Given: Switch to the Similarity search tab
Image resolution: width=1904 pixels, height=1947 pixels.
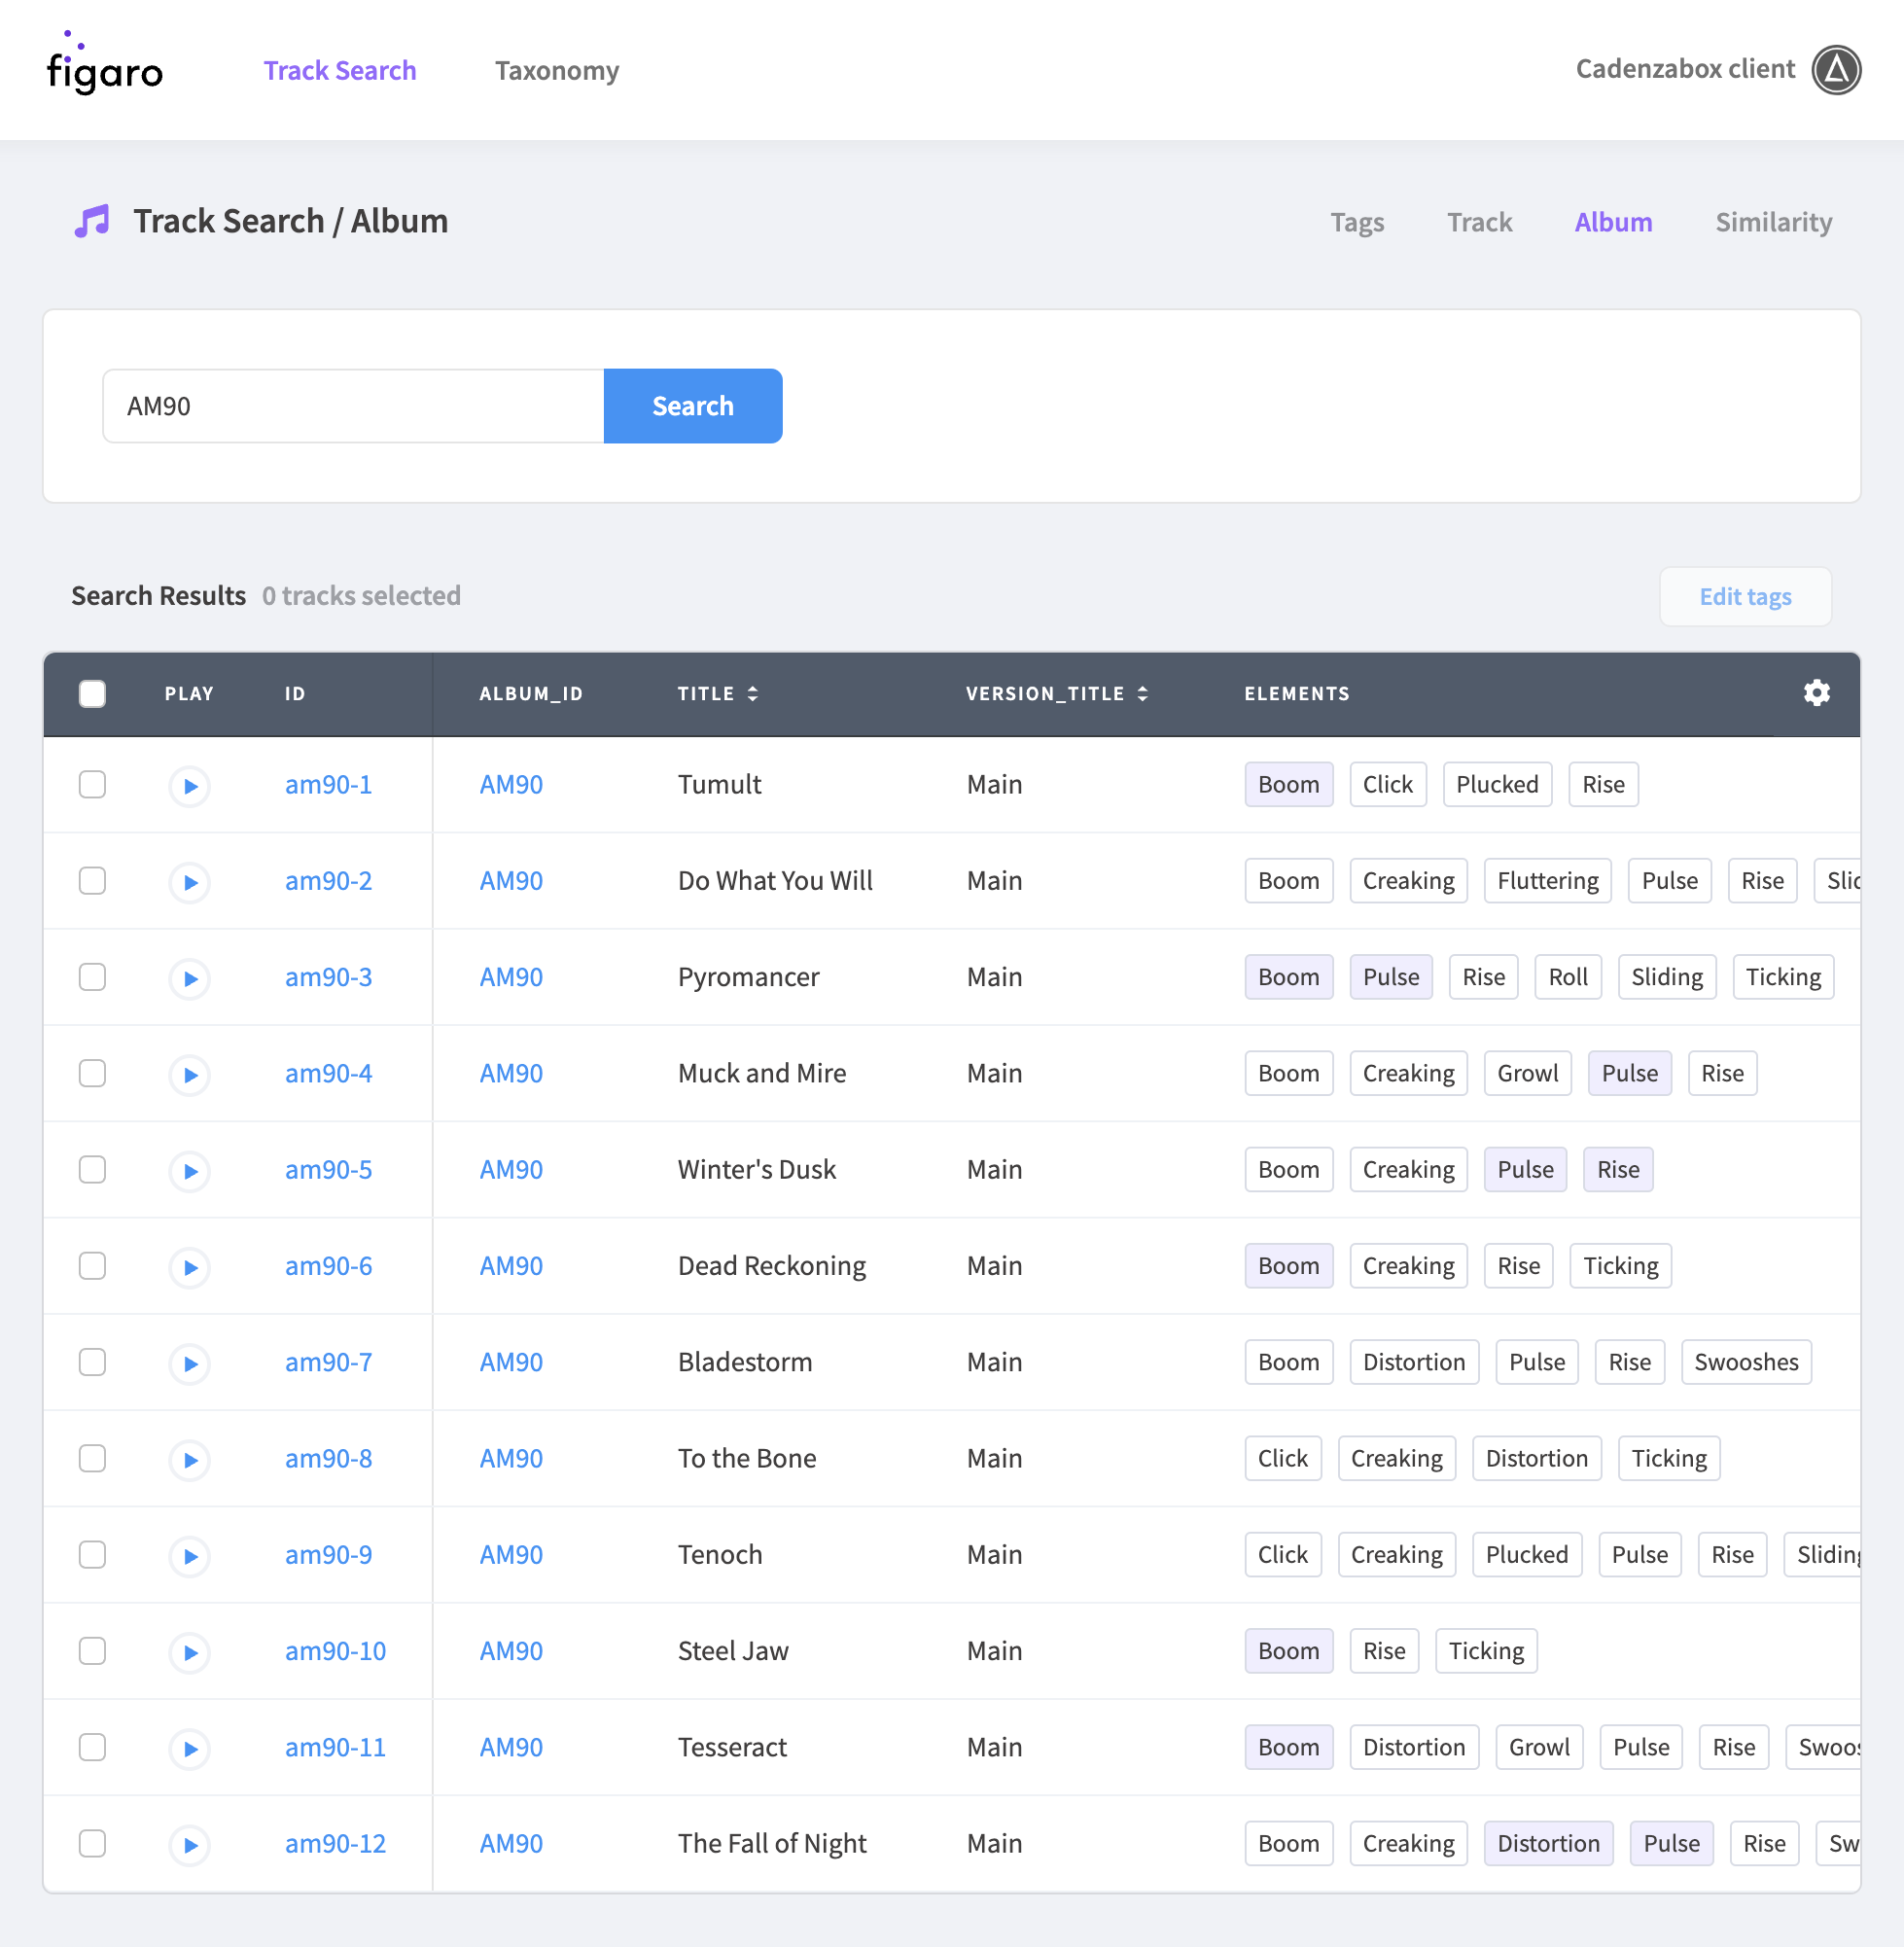Looking at the screenshot, I should [1773, 222].
